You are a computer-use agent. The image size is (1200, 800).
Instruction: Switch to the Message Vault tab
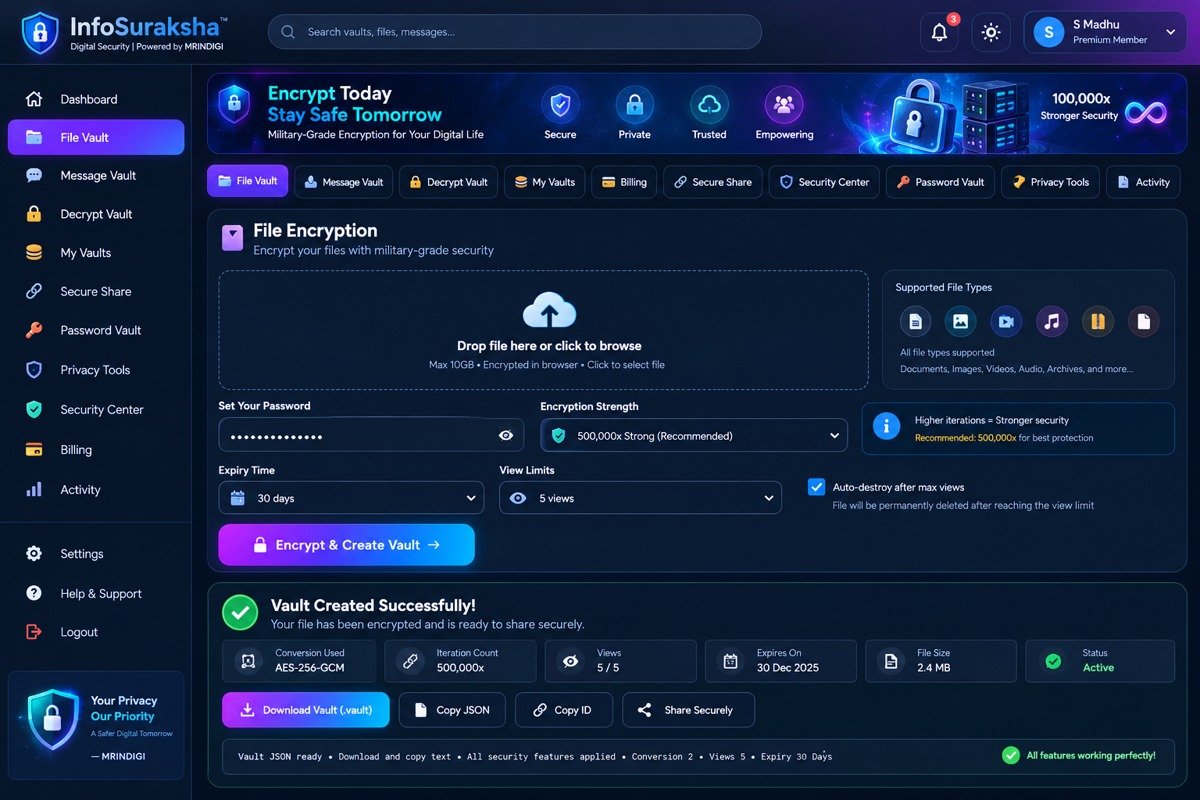click(x=344, y=182)
